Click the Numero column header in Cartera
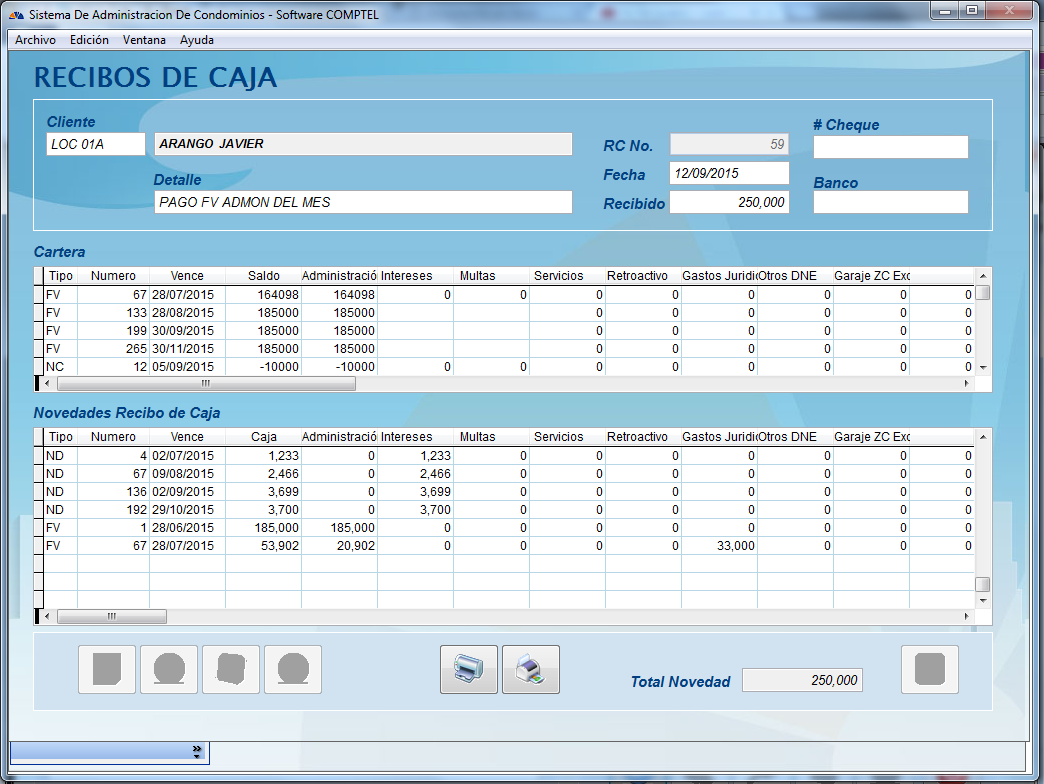 point(113,276)
